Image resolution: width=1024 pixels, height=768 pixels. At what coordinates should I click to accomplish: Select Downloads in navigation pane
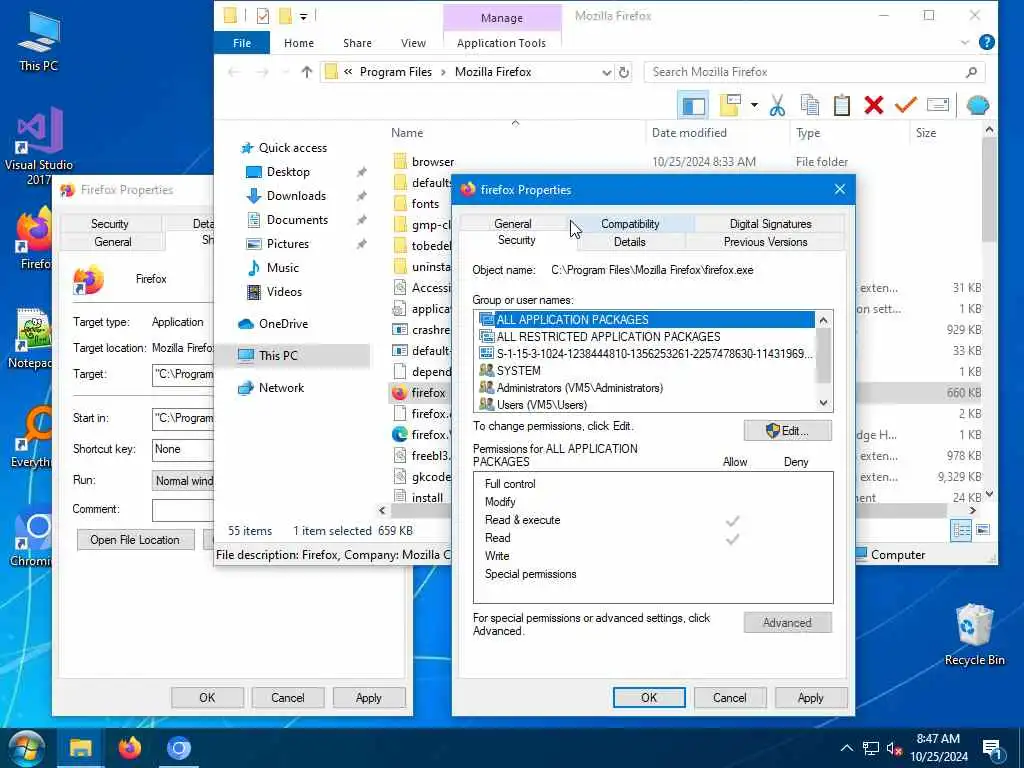[296, 196]
